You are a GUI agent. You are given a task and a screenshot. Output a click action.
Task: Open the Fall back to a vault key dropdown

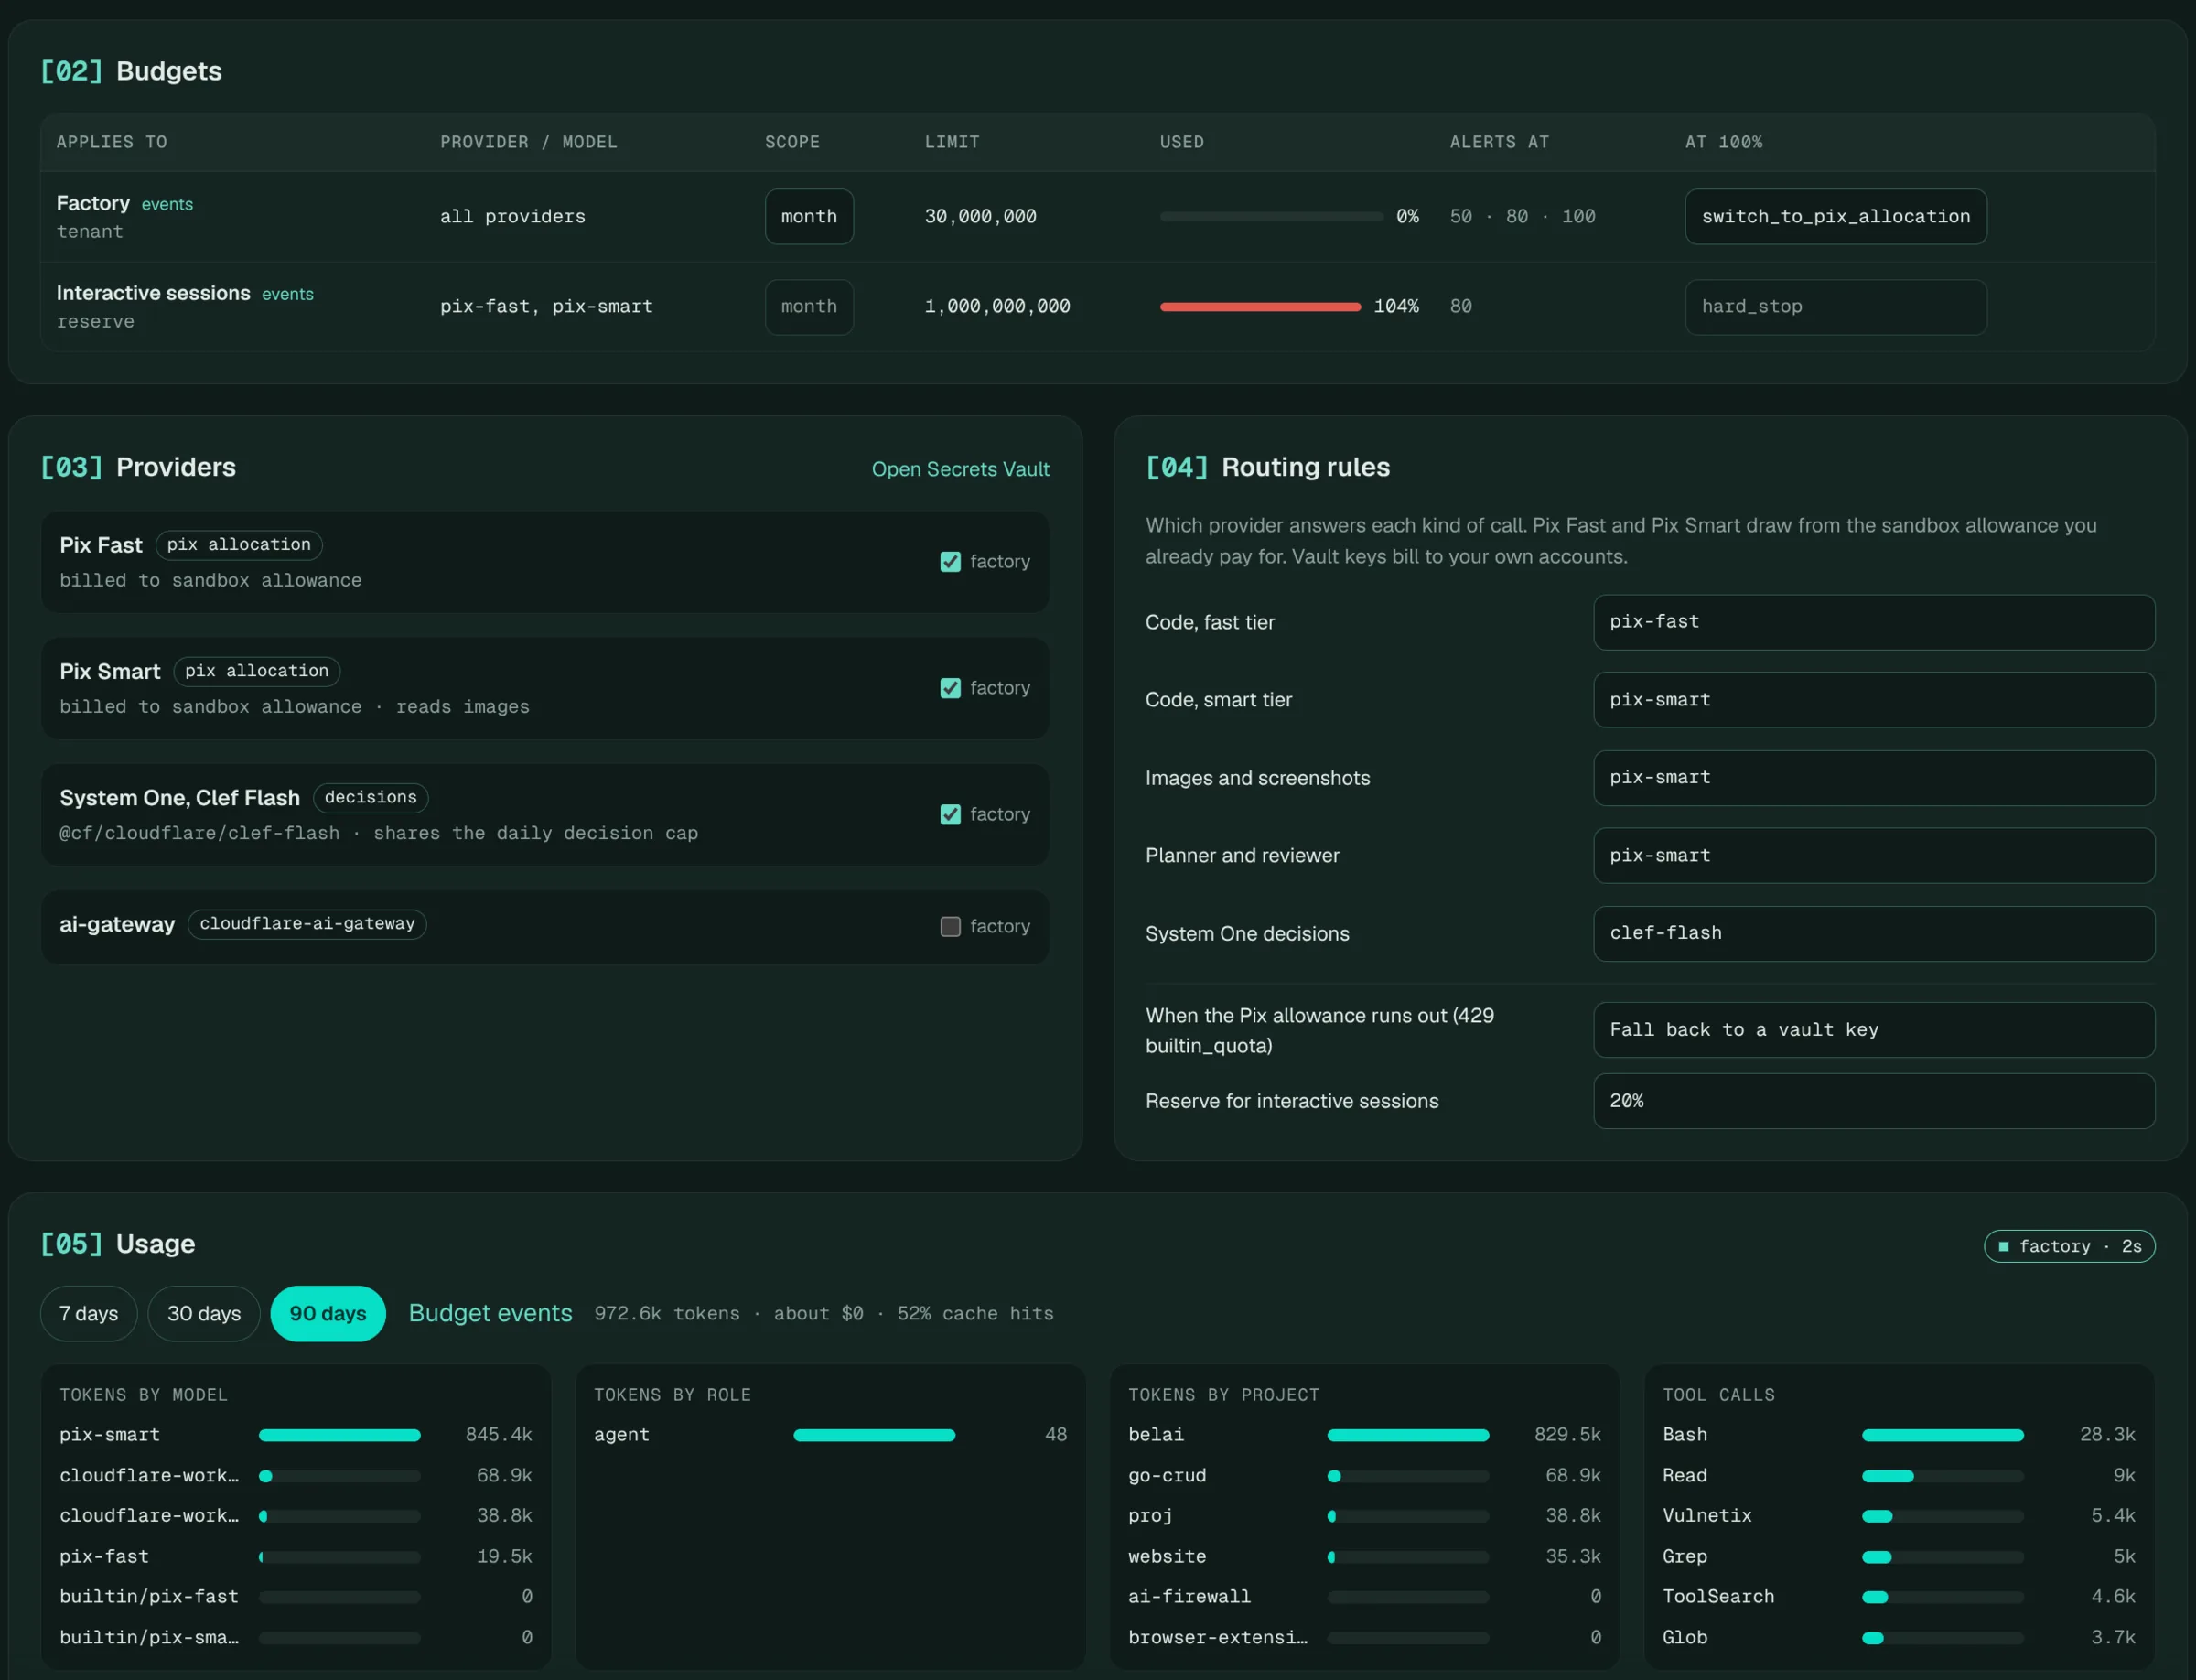[1873, 1030]
